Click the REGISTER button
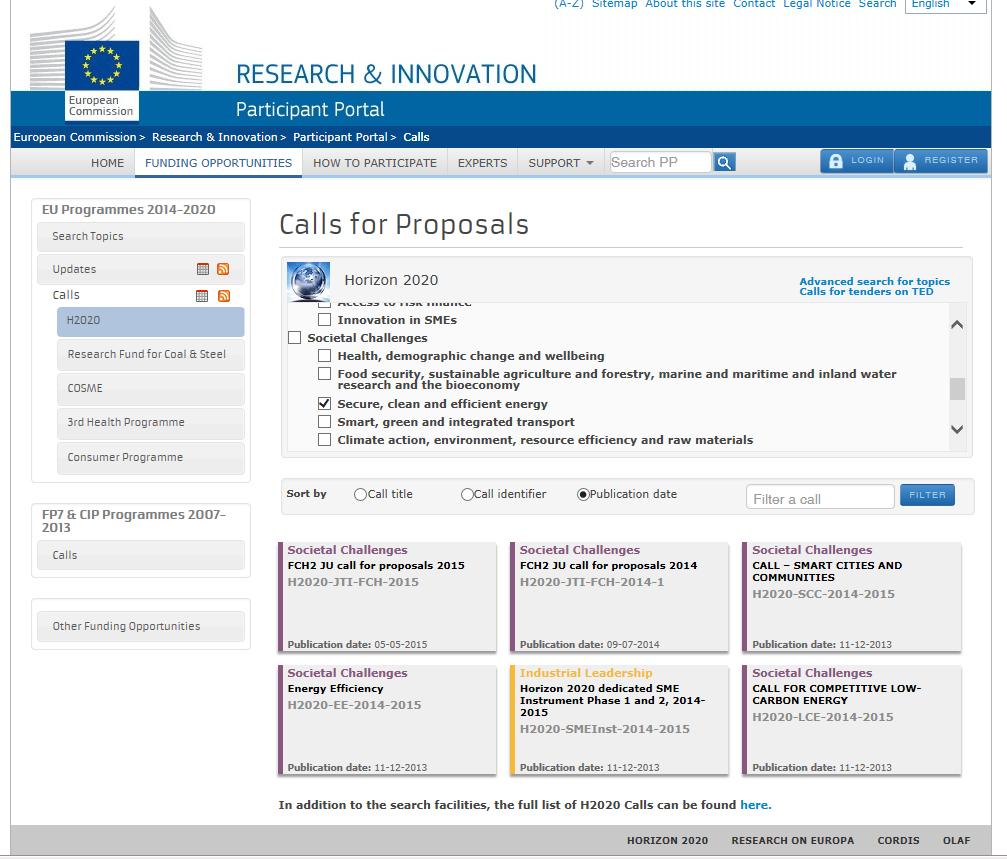 tap(940, 161)
